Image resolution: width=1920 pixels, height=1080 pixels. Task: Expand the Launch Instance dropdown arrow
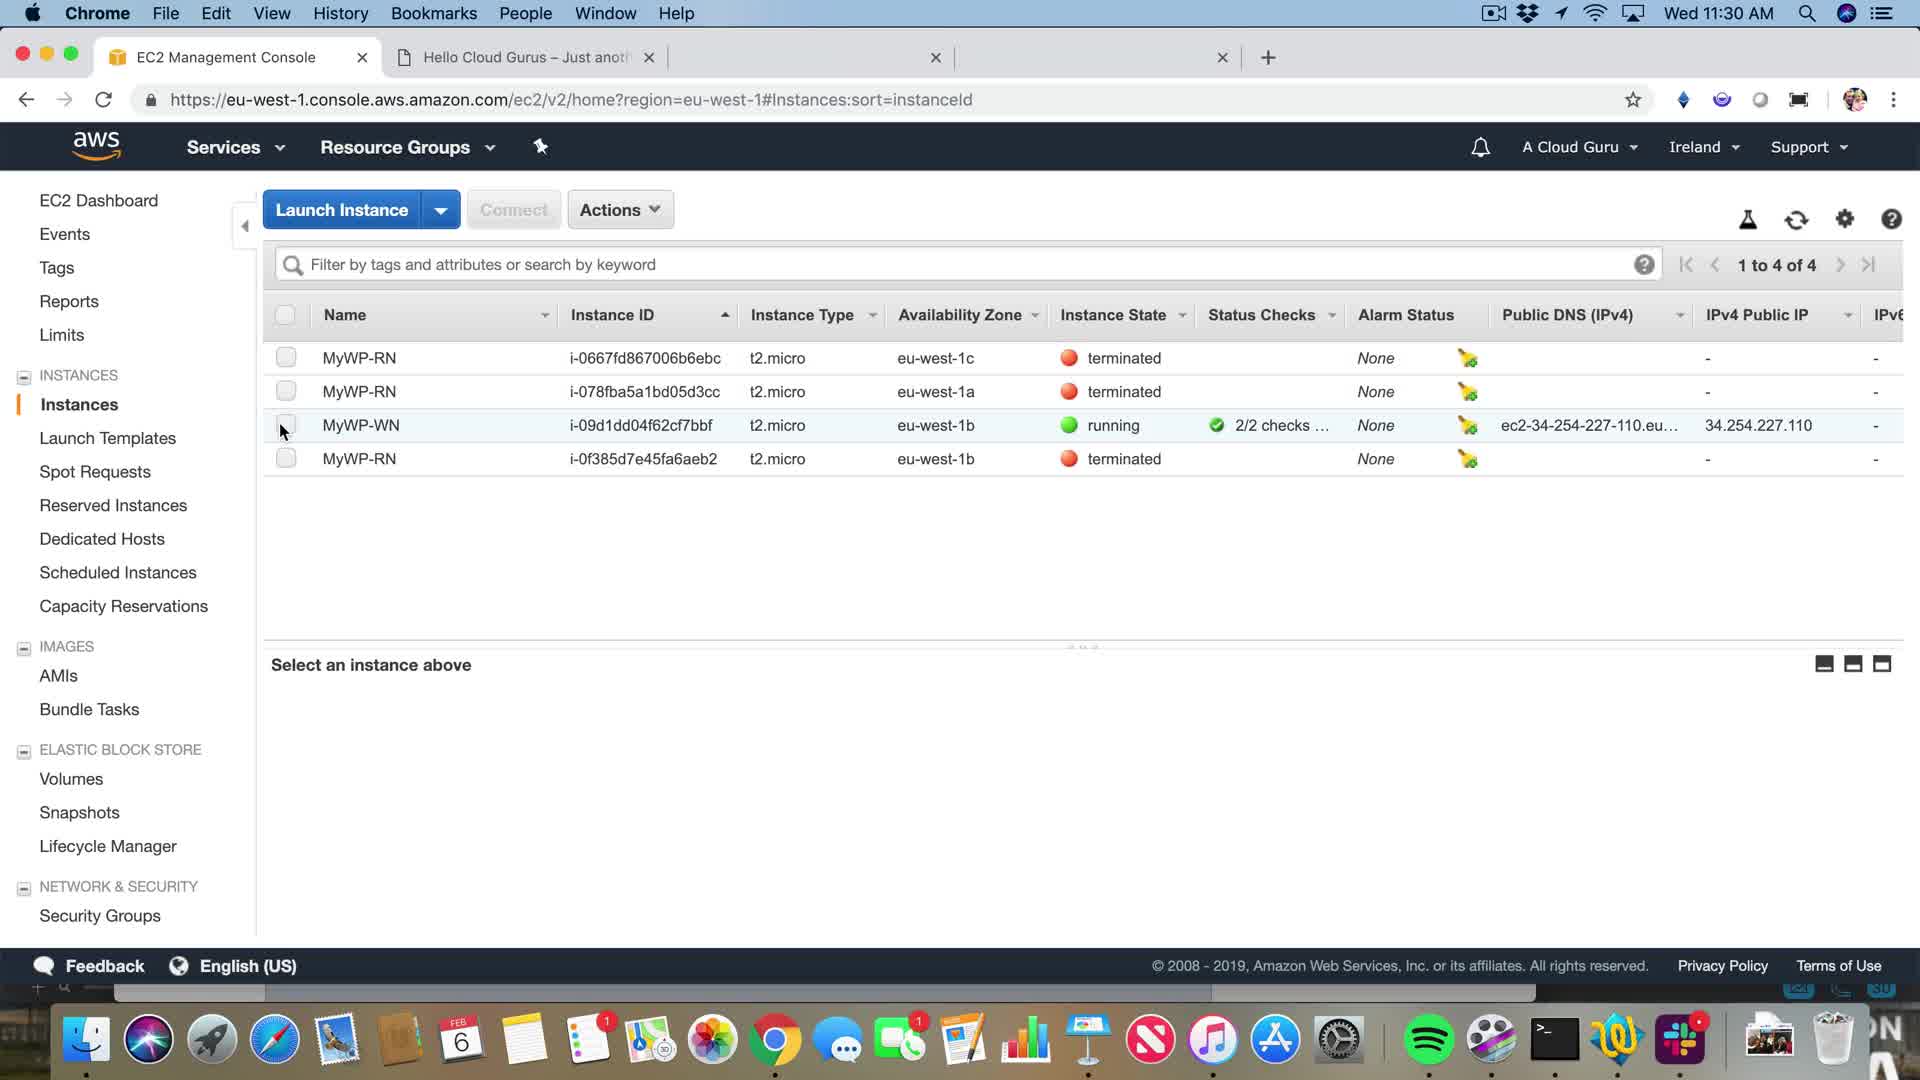click(440, 210)
